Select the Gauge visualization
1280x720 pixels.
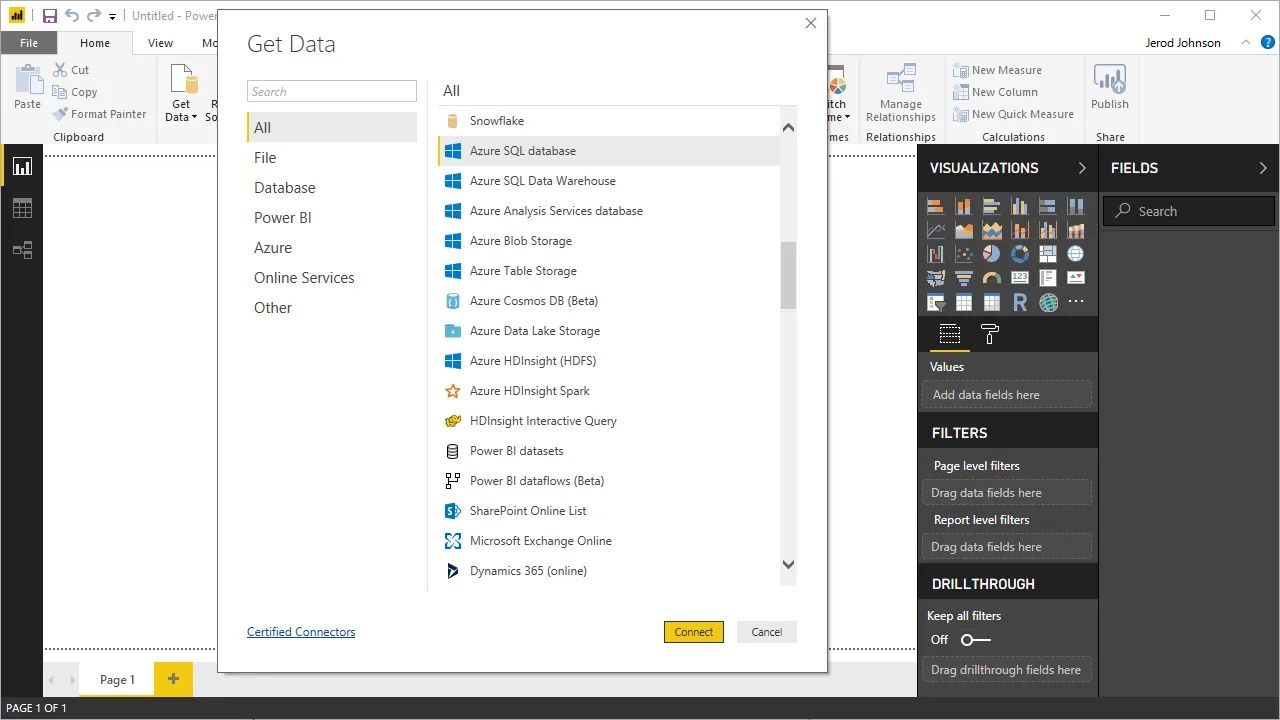point(992,277)
